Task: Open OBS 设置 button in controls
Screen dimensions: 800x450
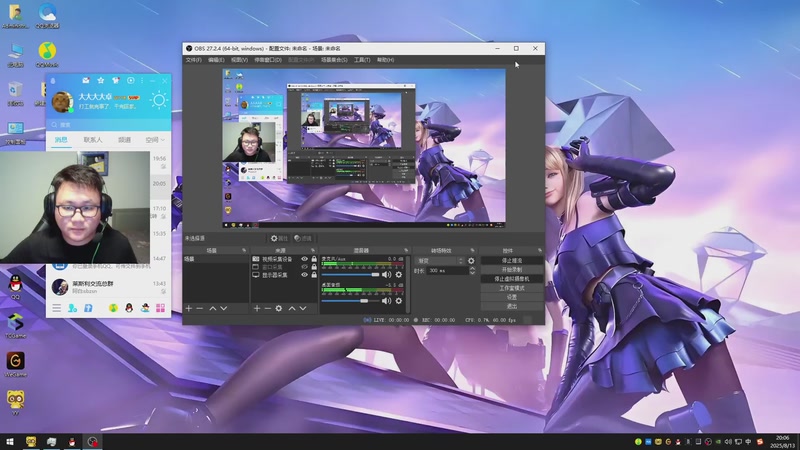Action: tap(512, 297)
